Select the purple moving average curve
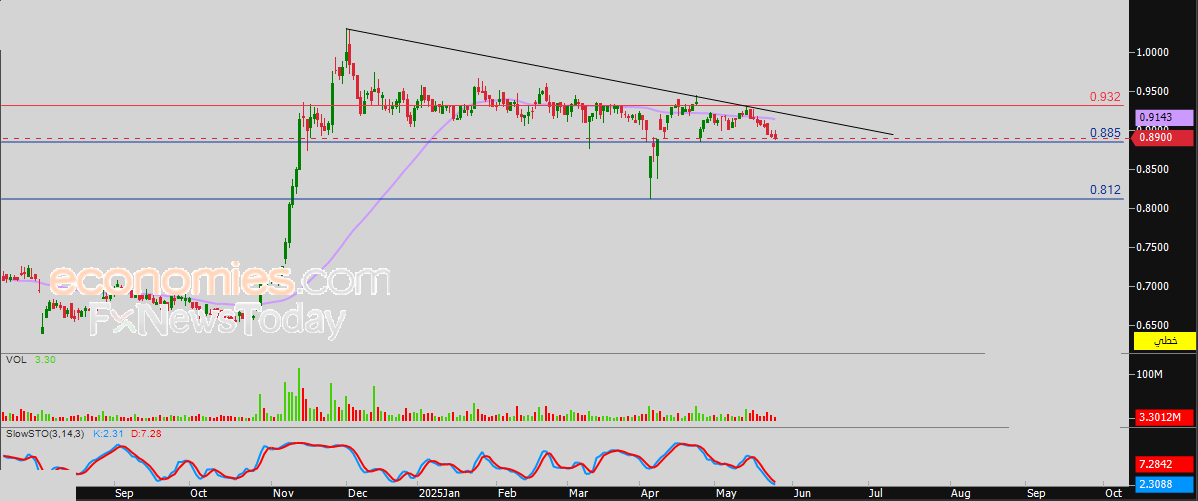Screen dimensions: 1198x501 point(382,197)
